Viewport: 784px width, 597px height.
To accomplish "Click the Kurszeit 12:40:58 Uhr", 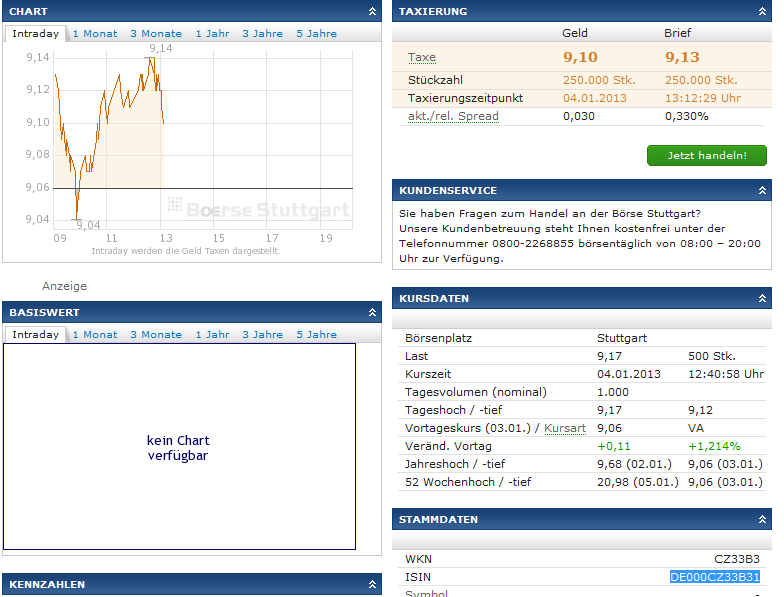I will (x=726, y=374).
